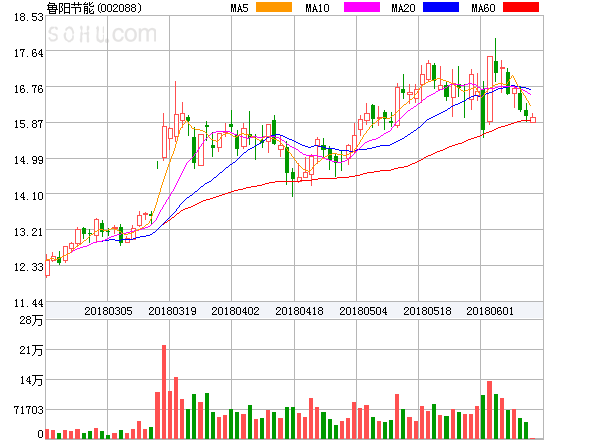The height and width of the screenshot is (440, 600).
Task: Click the MA5 legend label
Action: coord(239,8)
